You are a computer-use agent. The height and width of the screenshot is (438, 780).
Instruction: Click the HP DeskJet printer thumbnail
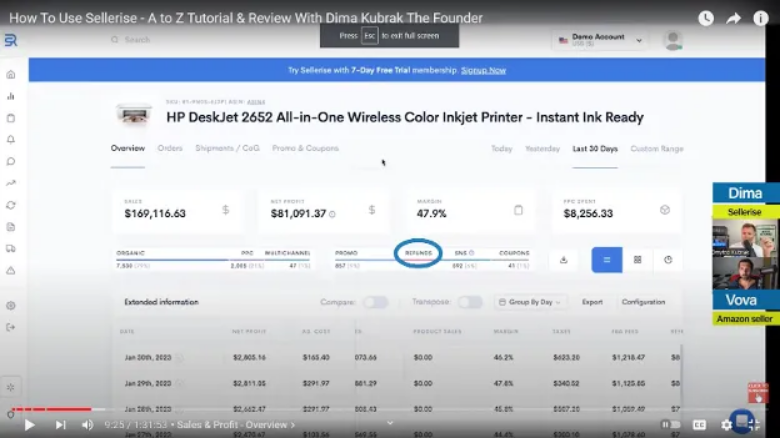tap(134, 115)
